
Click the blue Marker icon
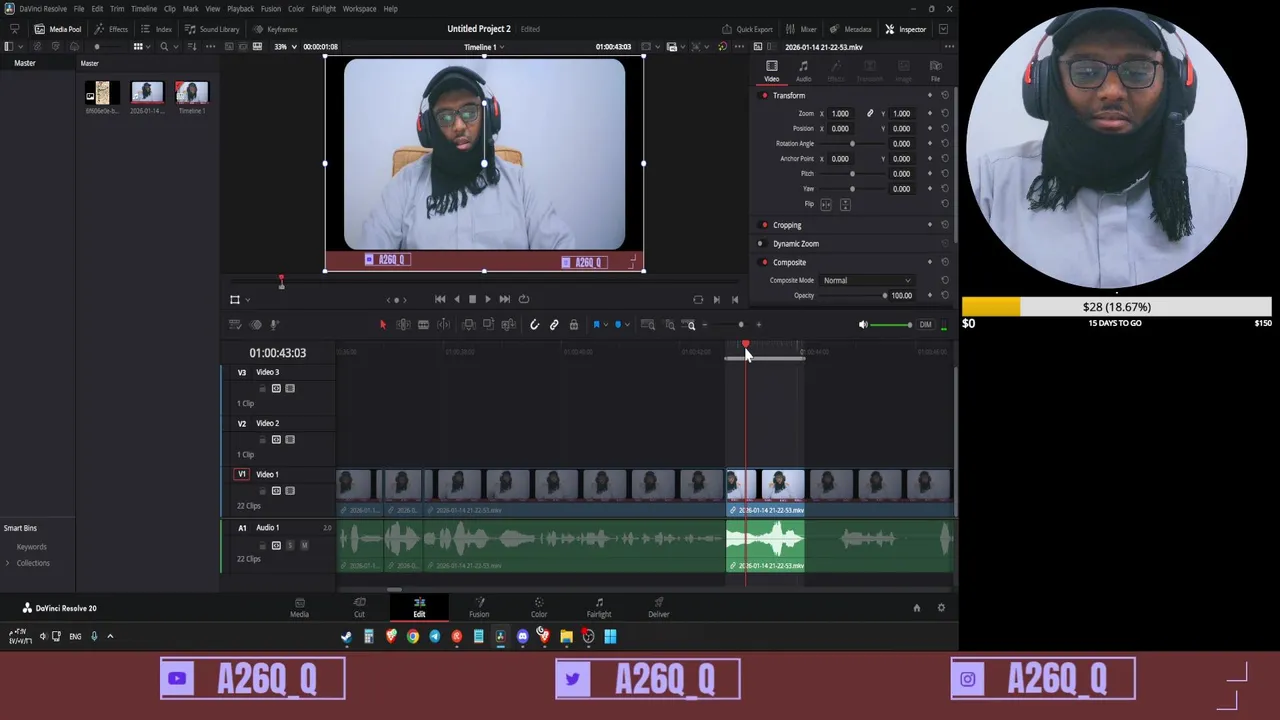pyautogui.click(x=617, y=325)
